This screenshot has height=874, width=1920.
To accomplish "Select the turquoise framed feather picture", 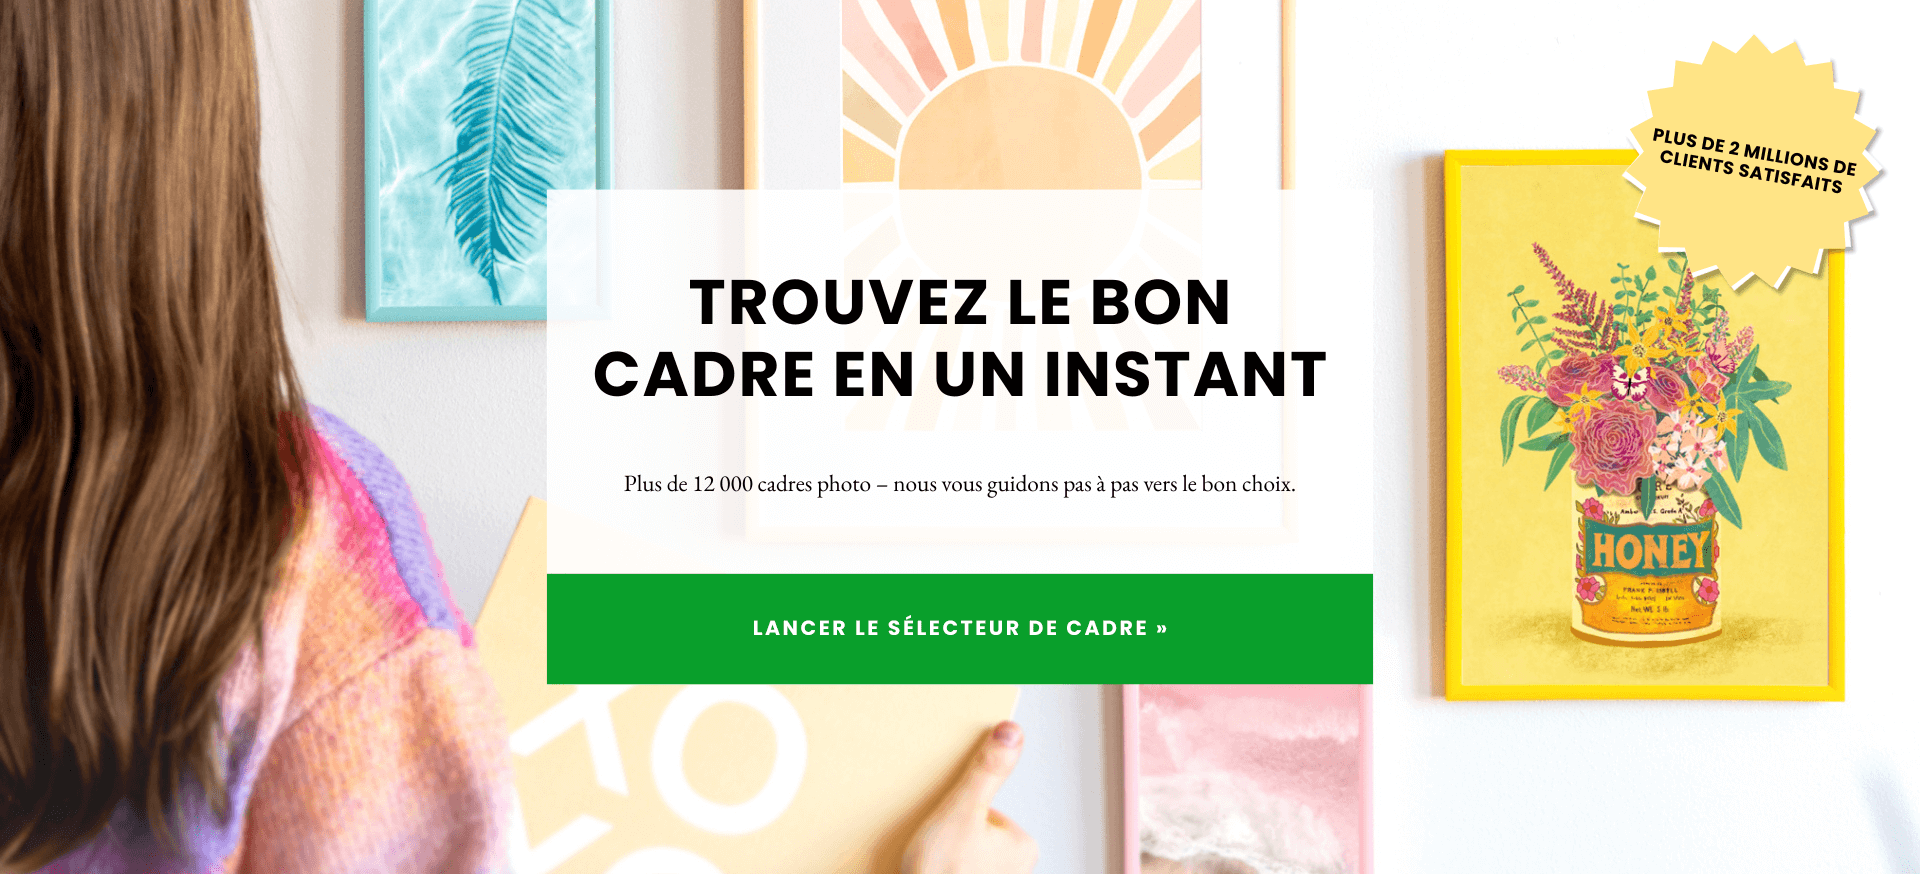I will point(489,160).
